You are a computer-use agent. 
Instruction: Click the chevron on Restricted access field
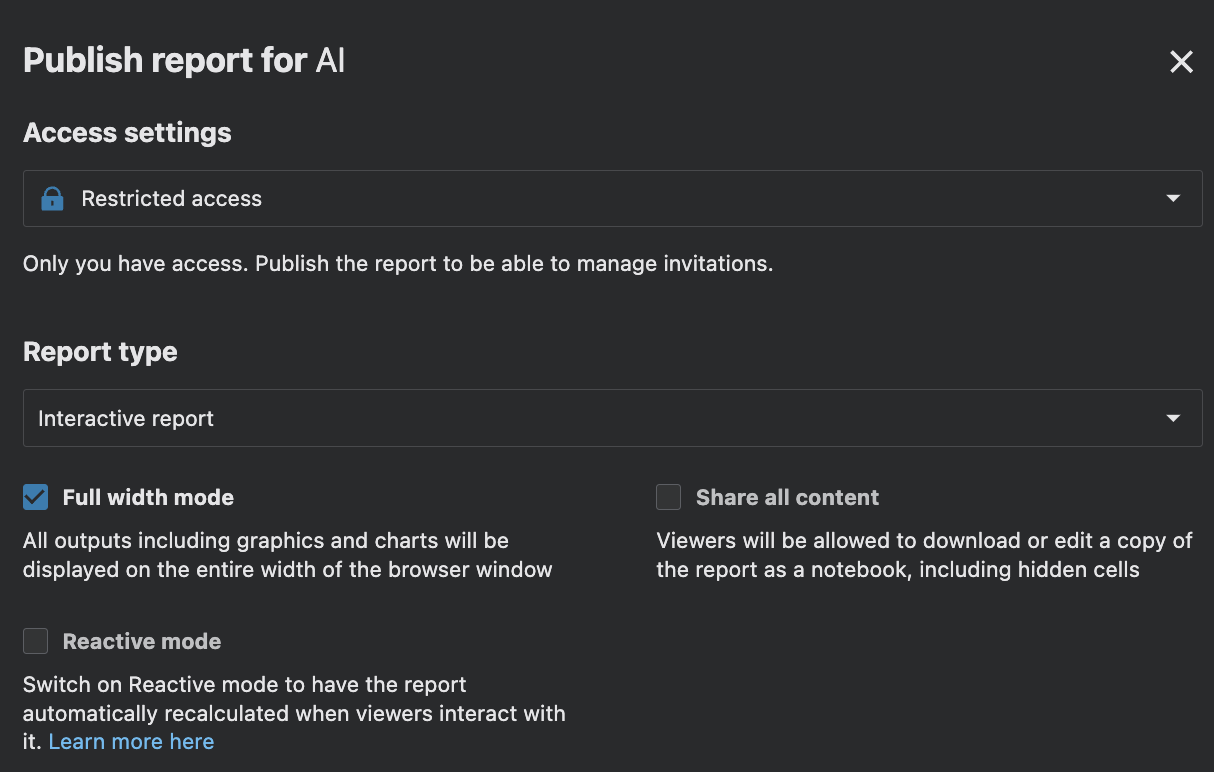click(1172, 198)
